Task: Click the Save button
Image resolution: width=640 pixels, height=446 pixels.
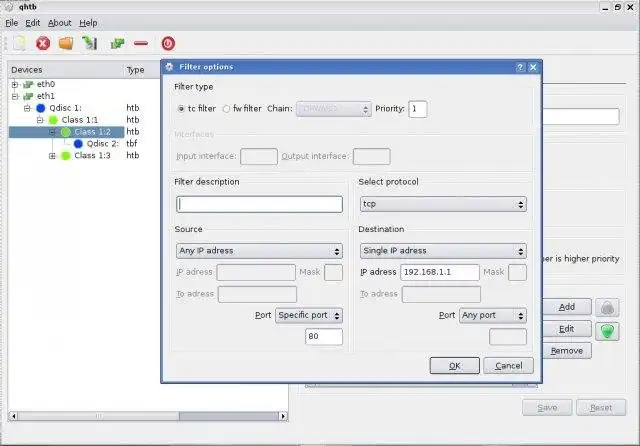Action: coord(547,407)
